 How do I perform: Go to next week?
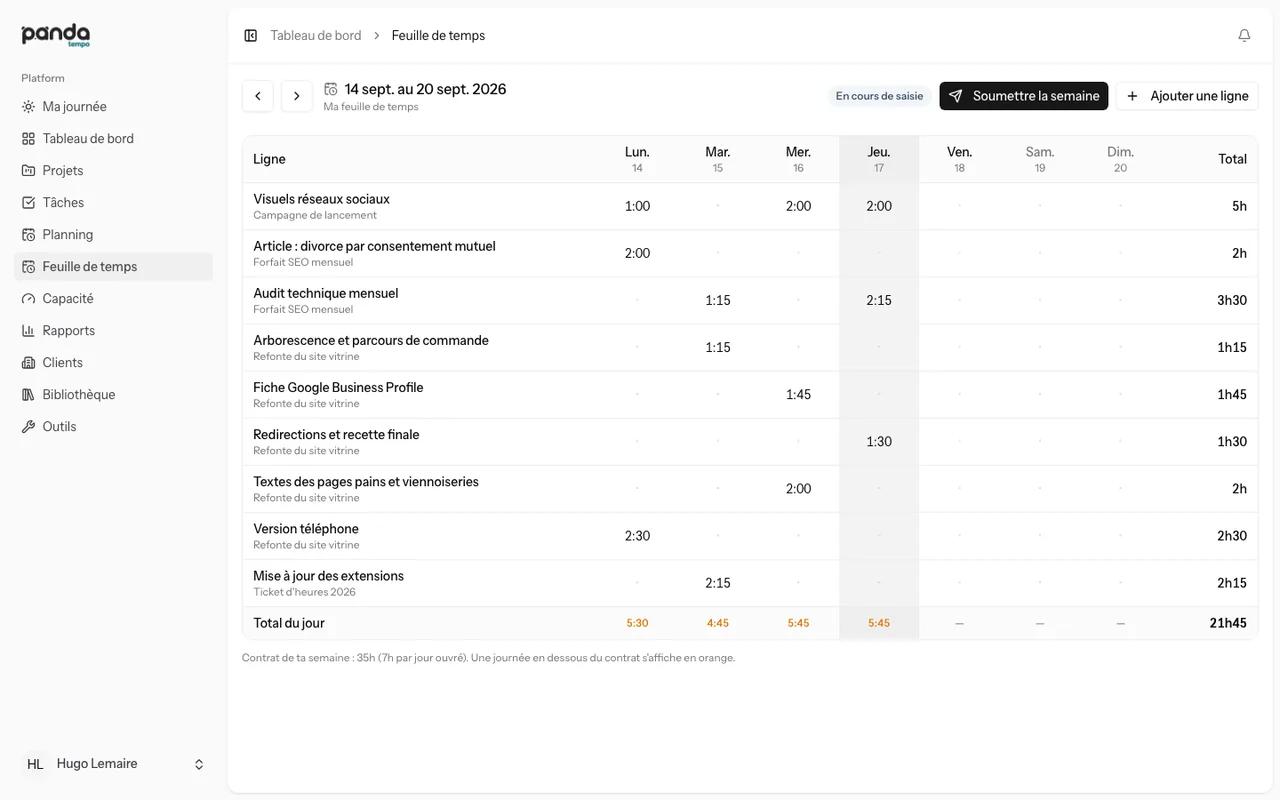coord(297,96)
